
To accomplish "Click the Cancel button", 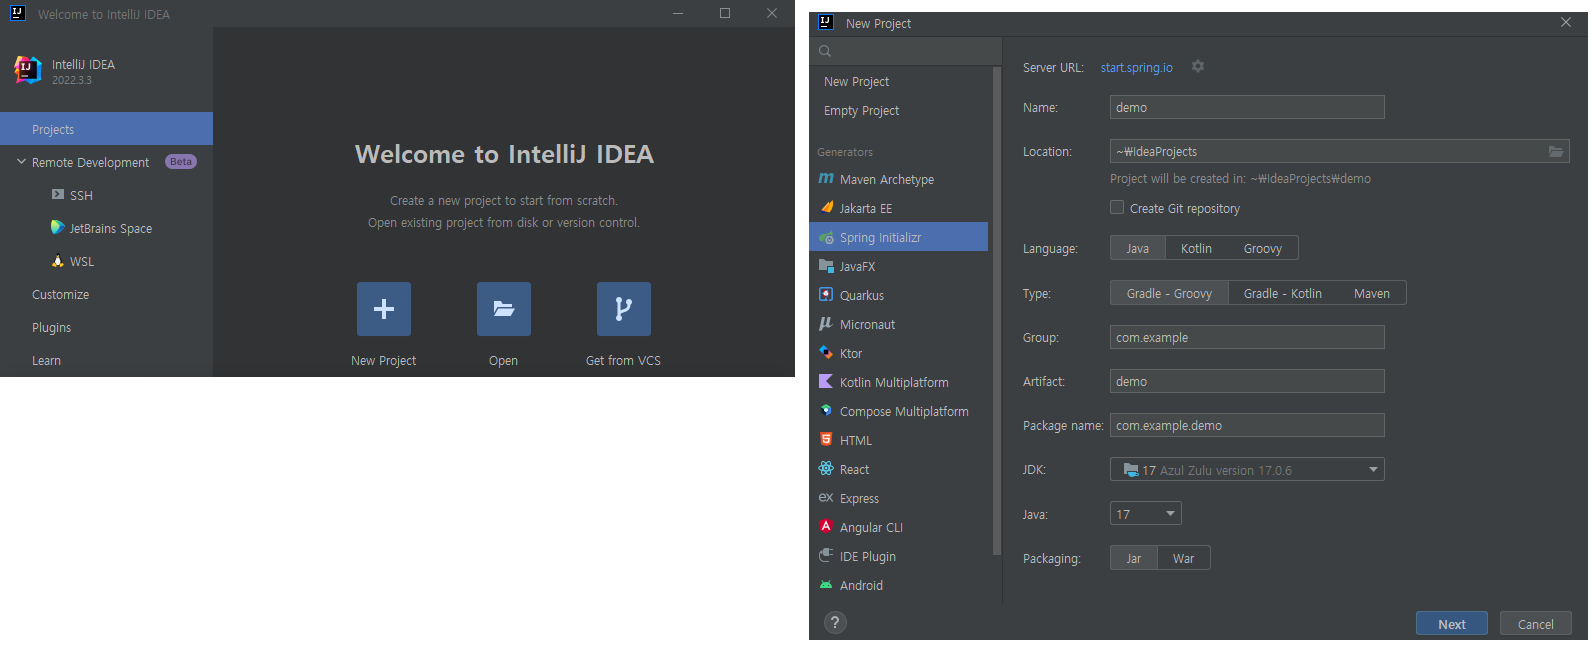I will pyautogui.click(x=1536, y=623).
